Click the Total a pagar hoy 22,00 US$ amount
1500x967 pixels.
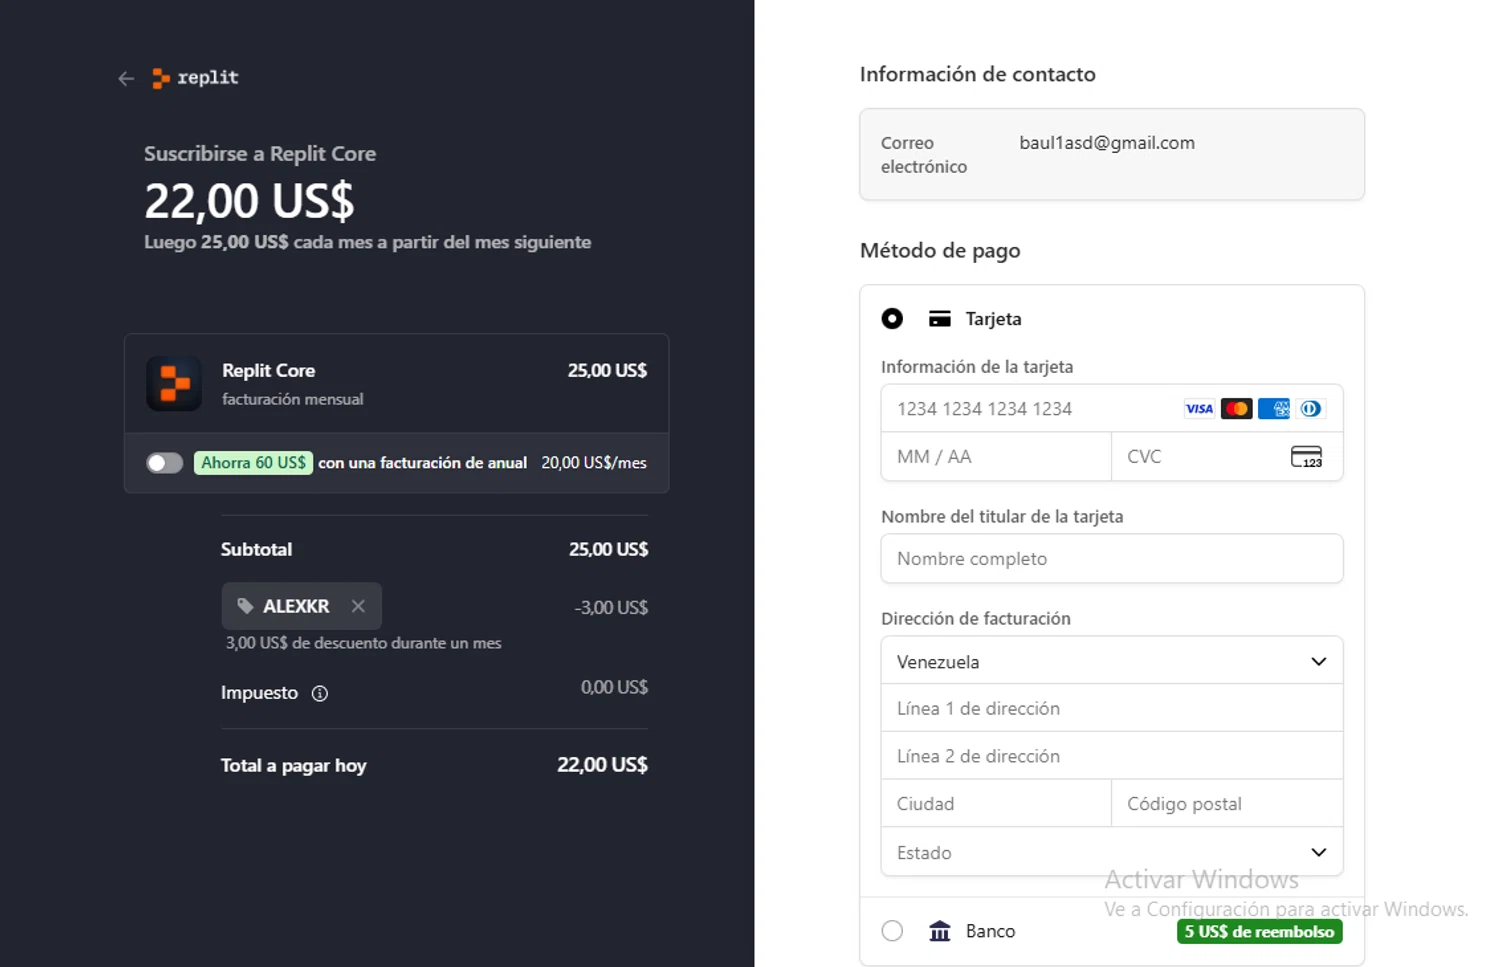point(602,765)
